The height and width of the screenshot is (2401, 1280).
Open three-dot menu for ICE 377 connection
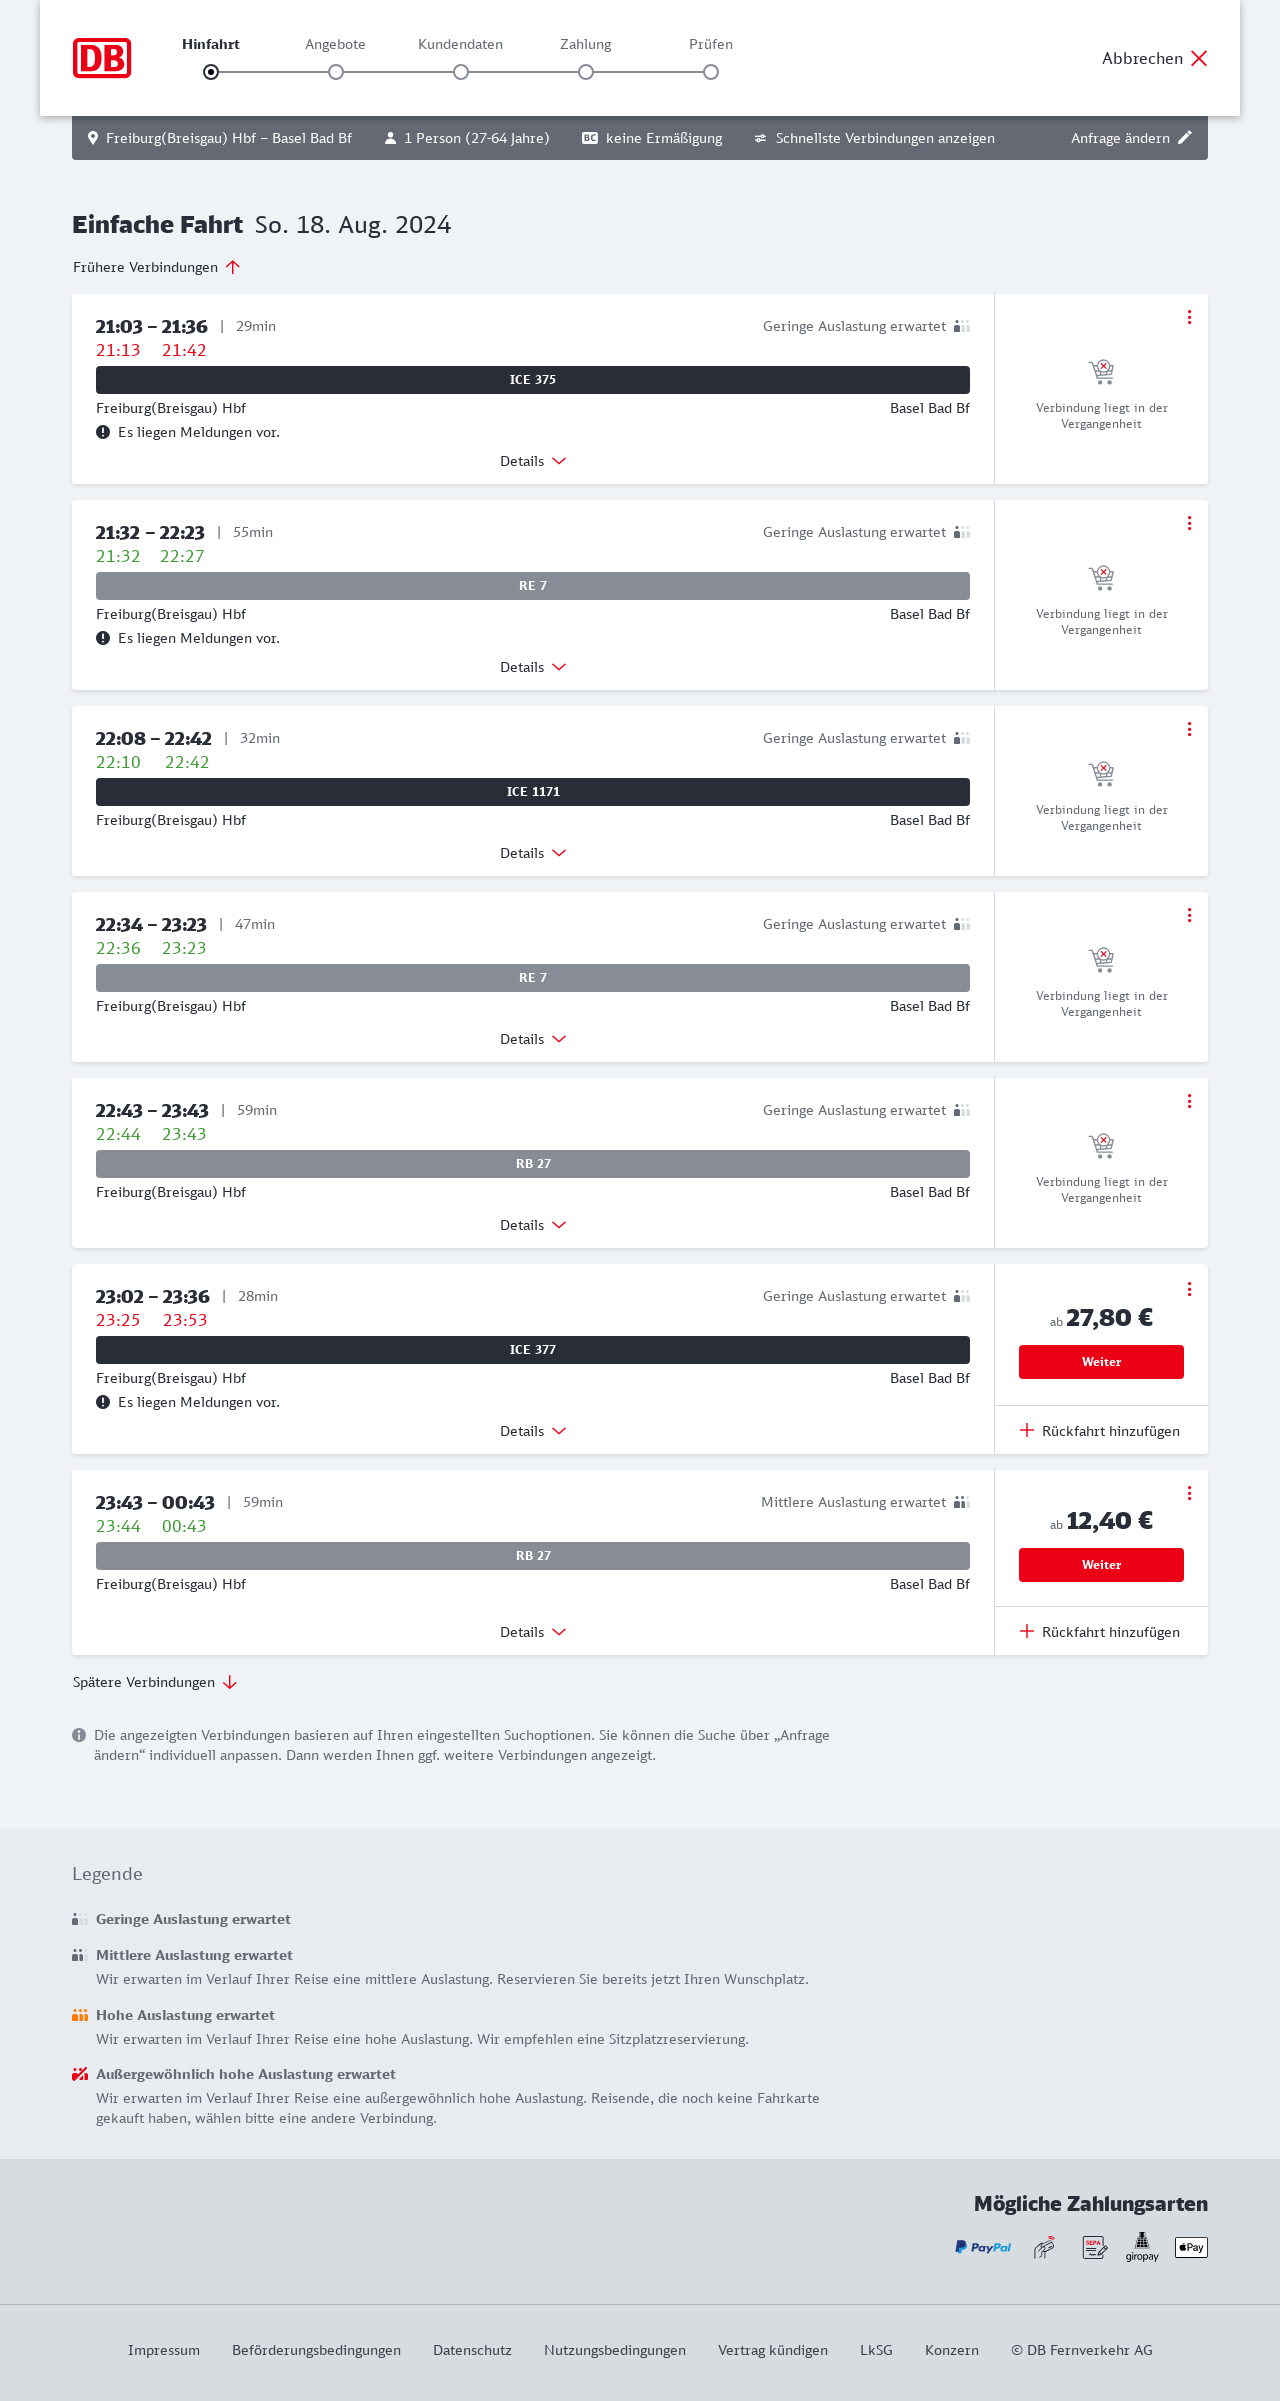pos(1189,1289)
